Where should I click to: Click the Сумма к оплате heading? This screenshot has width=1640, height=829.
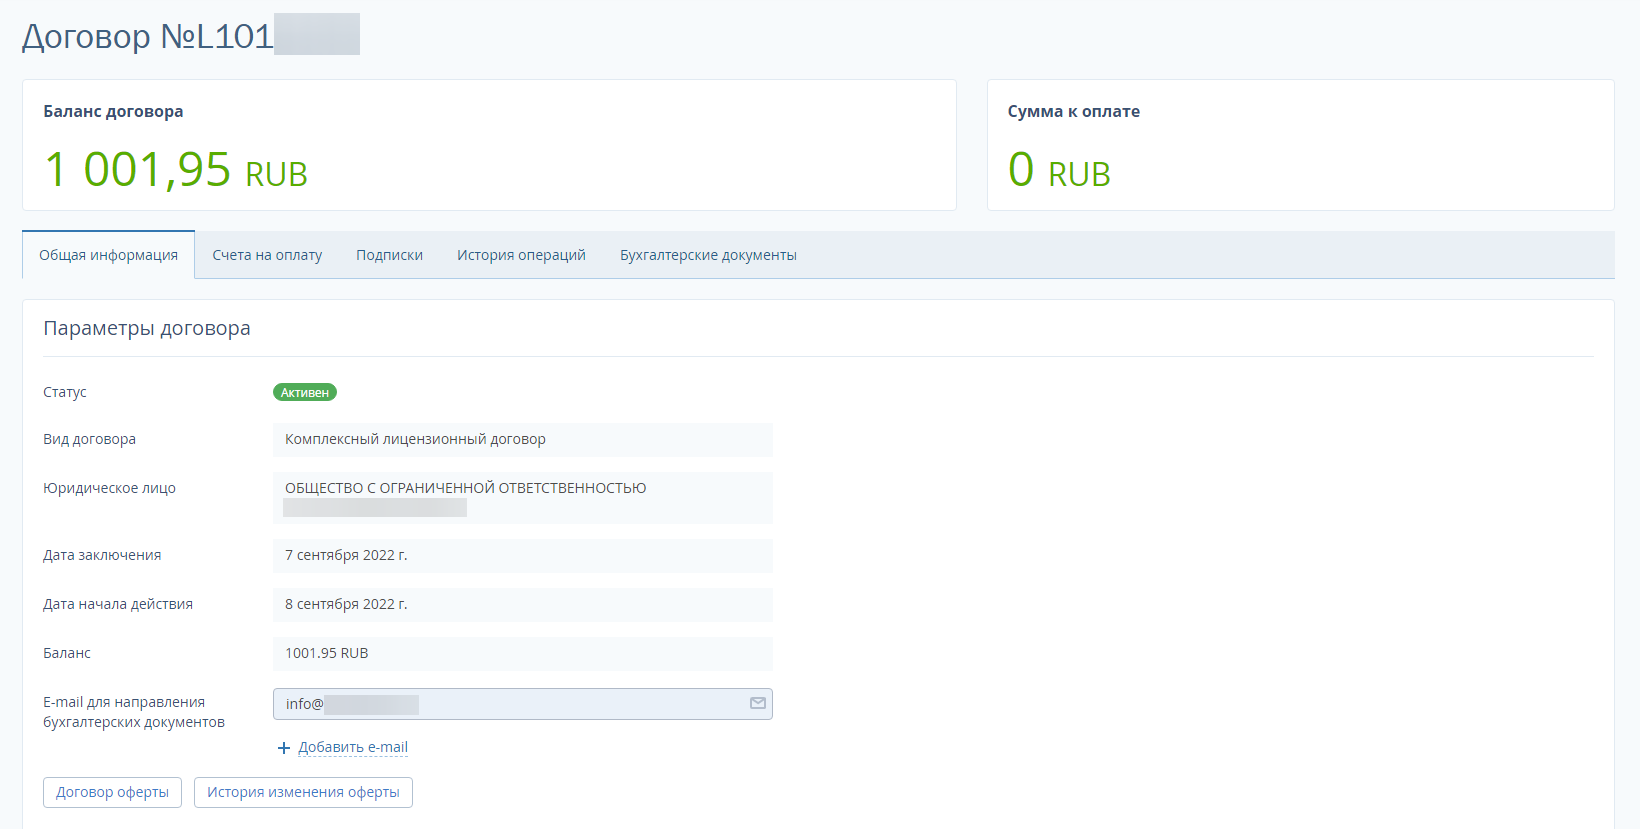click(1074, 111)
